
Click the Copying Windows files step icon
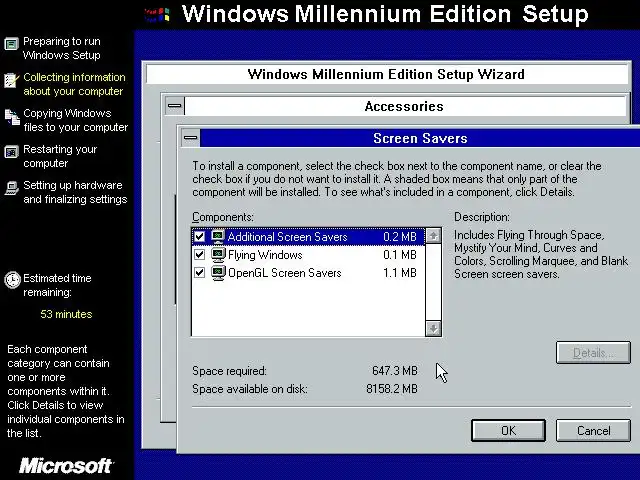tap(12, 117)
